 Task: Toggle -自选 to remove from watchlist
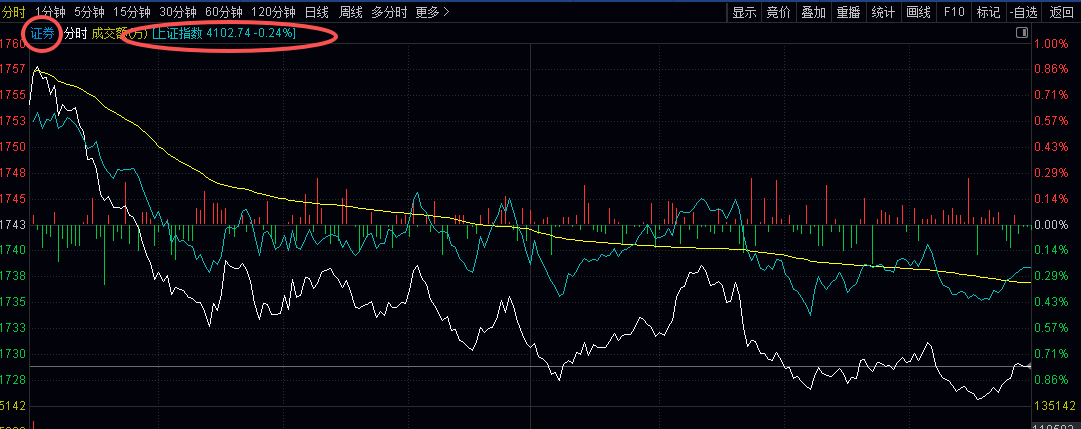tap(1023, 12)
